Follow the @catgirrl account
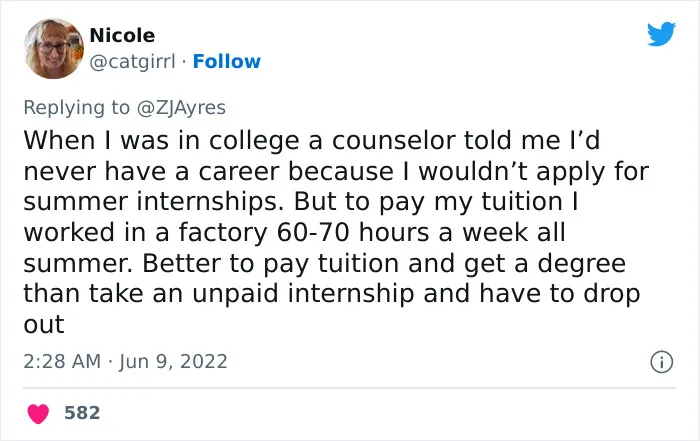 226,62
